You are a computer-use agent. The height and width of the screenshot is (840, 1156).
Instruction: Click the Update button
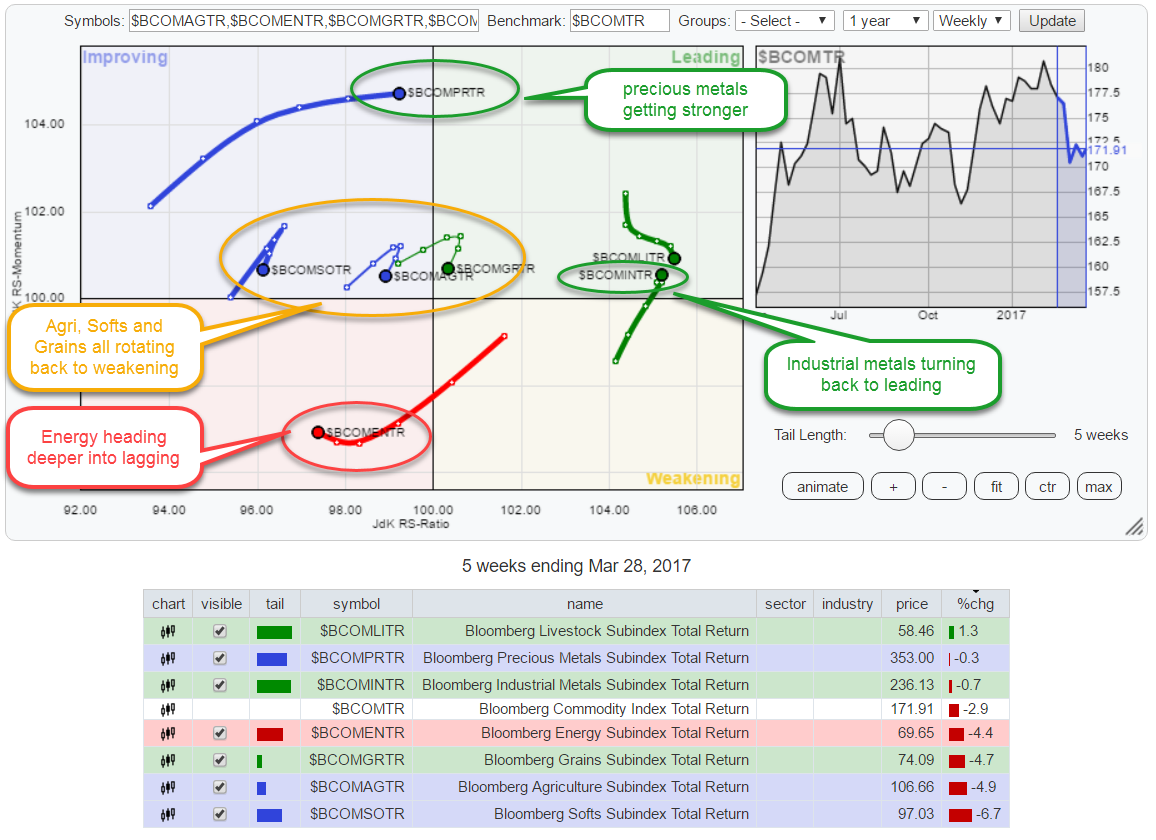point(1052,21)
